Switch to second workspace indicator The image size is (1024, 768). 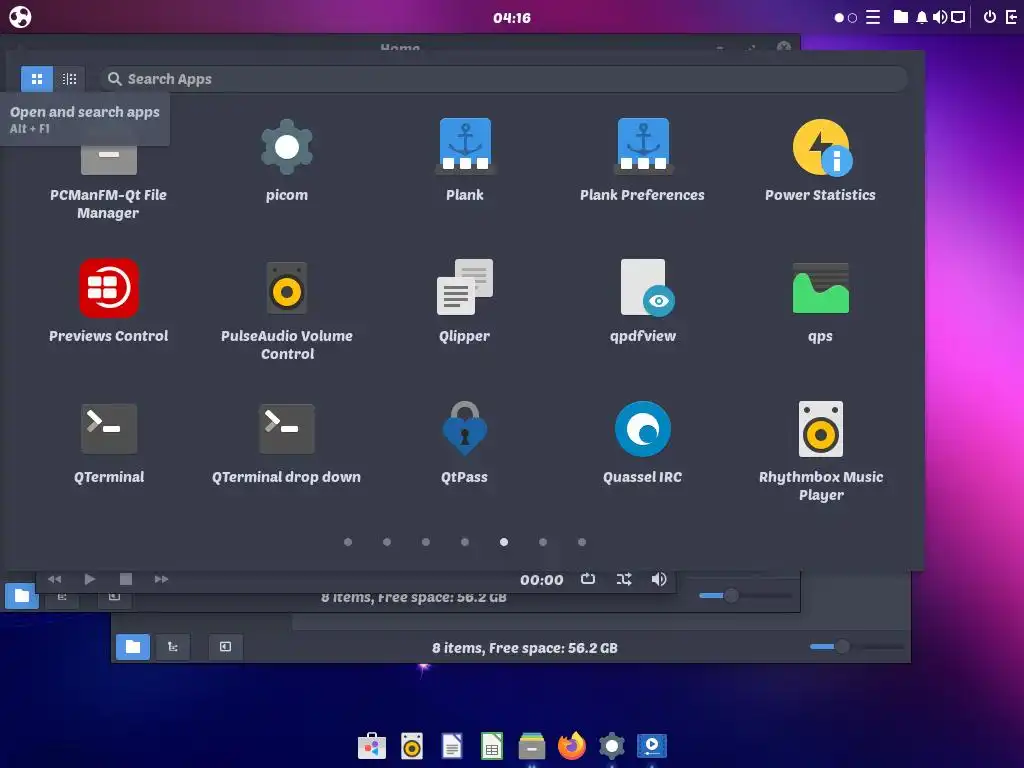coord(852,18)
